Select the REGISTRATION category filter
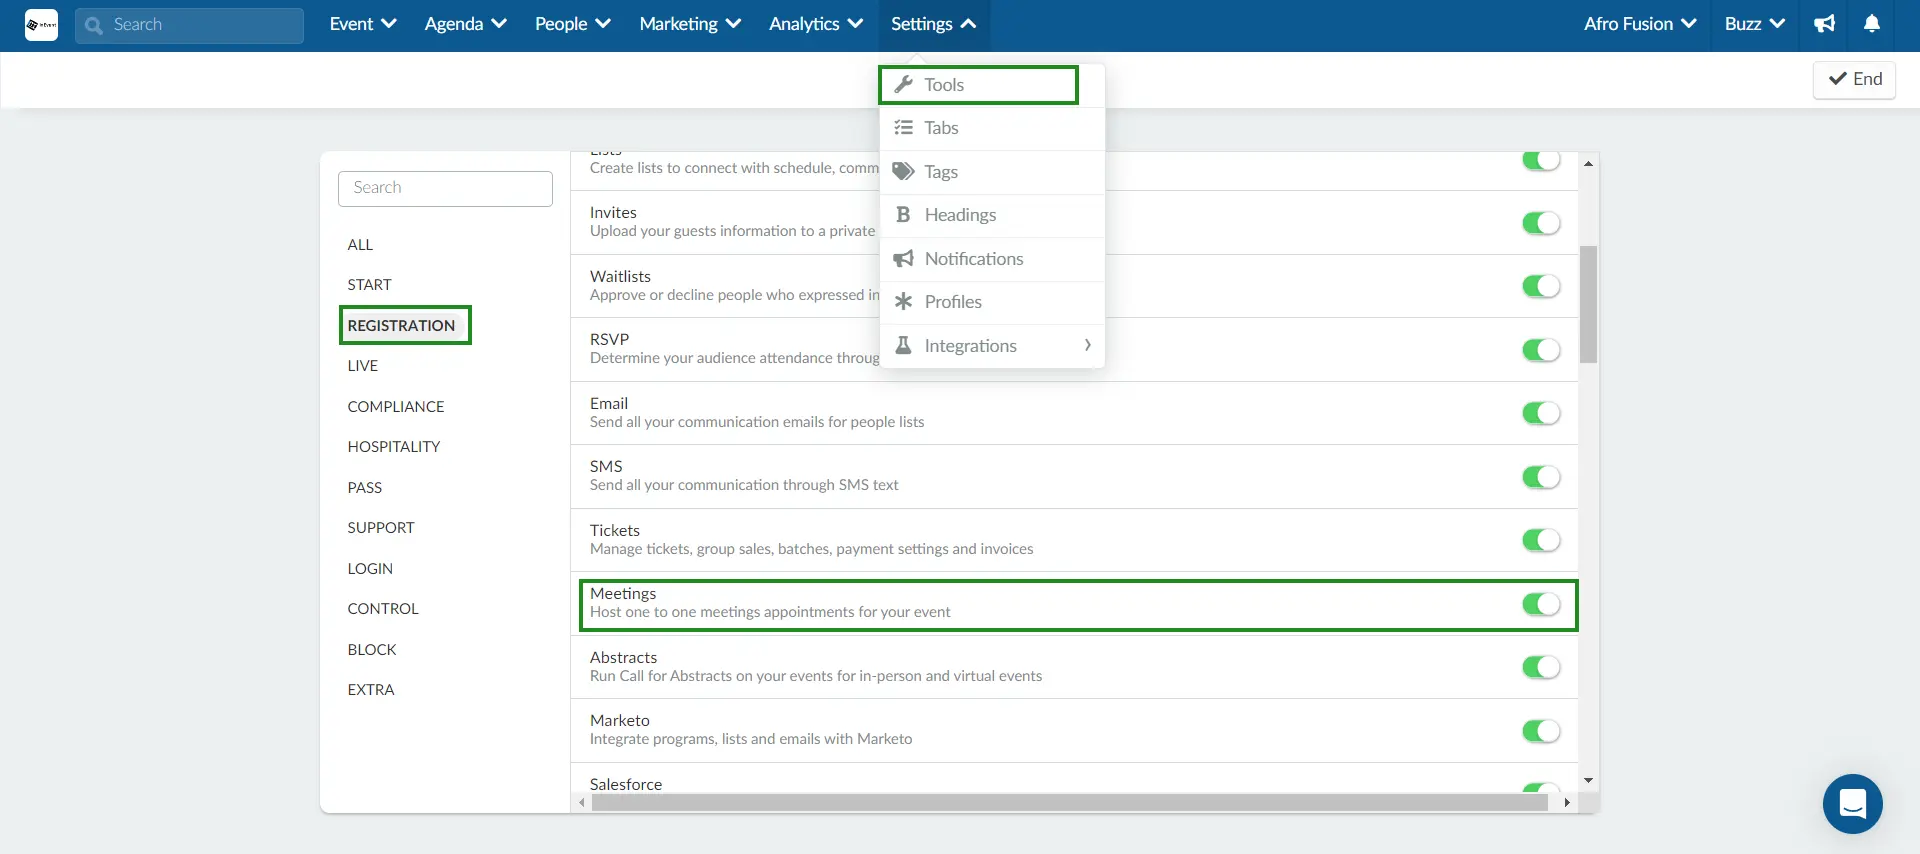This screenshot has width=1920, height=854. pyautogui.click(x=401, y=326)
